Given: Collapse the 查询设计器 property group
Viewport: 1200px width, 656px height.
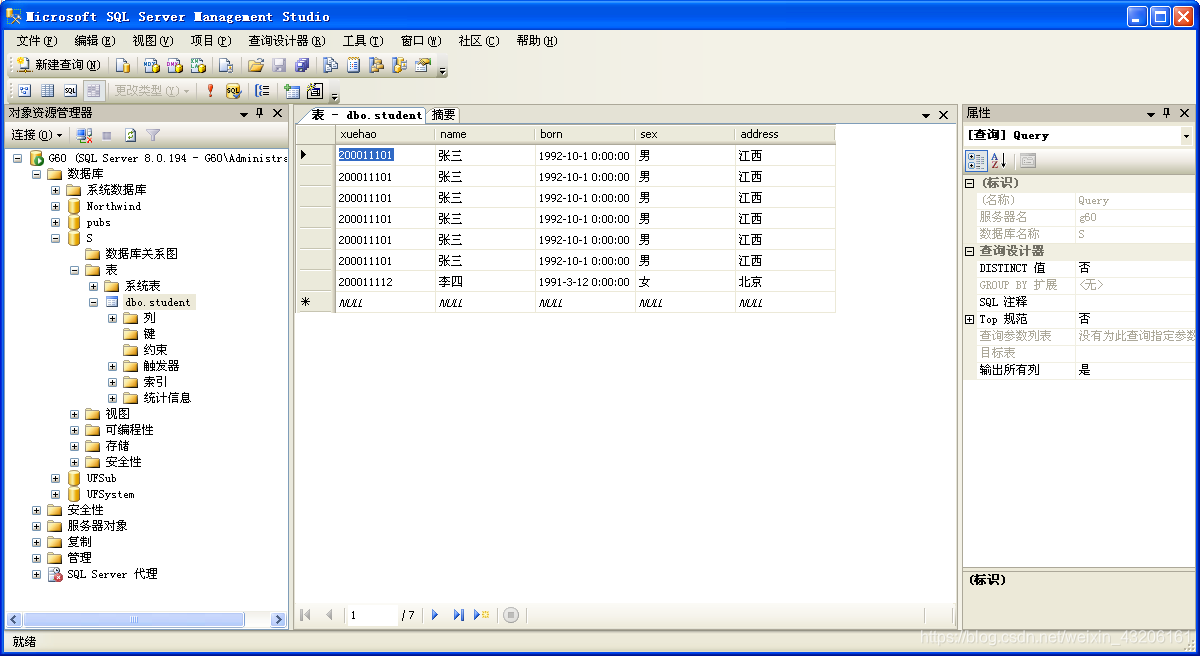Looking at the screenshot, I should click(970, 251).
